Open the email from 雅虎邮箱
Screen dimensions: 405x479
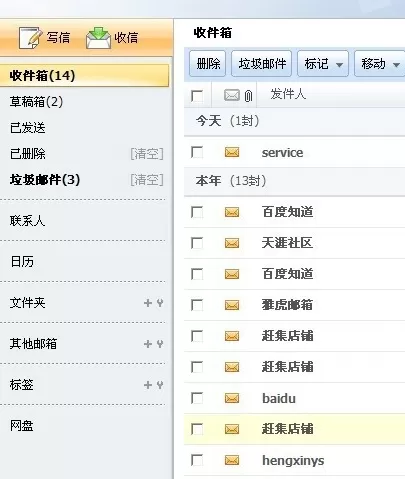pyautogui.click(x=287, y=305)
